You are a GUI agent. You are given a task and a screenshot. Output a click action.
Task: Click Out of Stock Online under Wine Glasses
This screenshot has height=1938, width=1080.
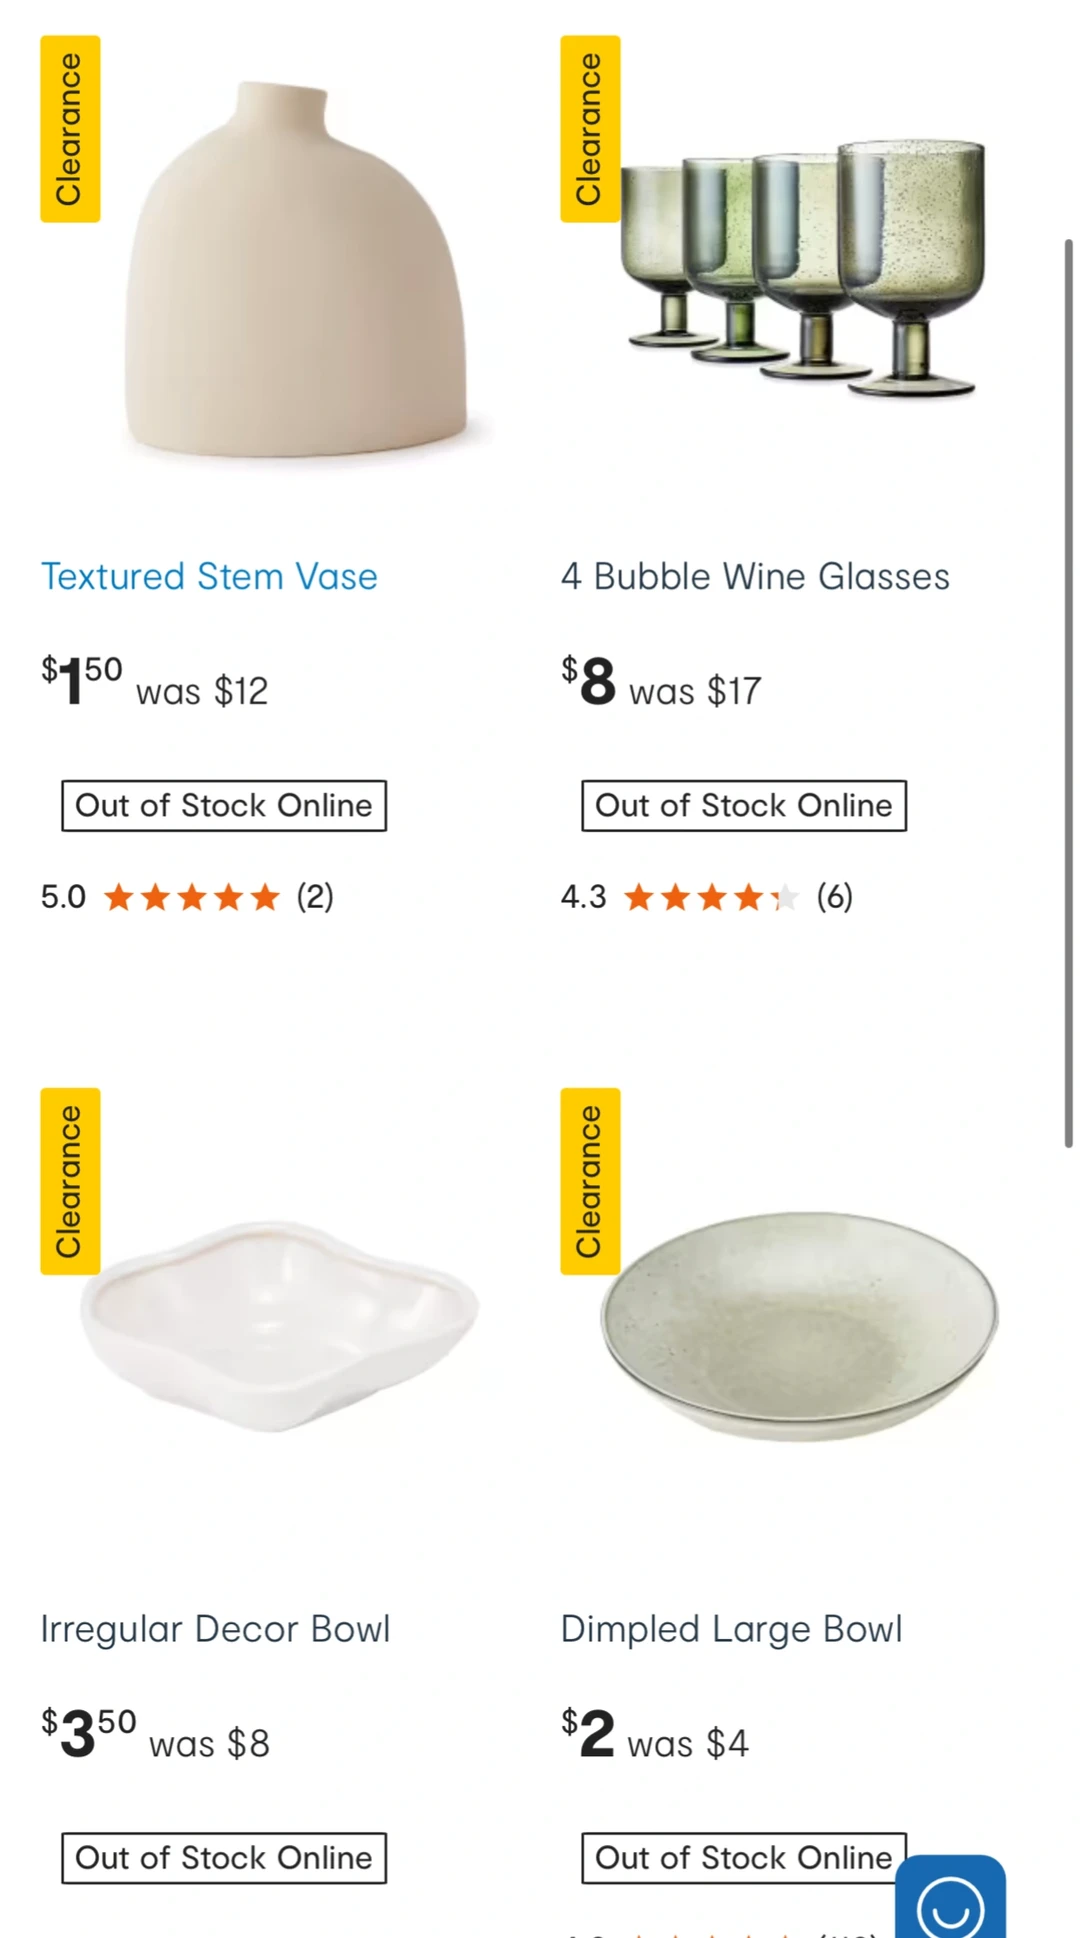(x=744, y=806)
